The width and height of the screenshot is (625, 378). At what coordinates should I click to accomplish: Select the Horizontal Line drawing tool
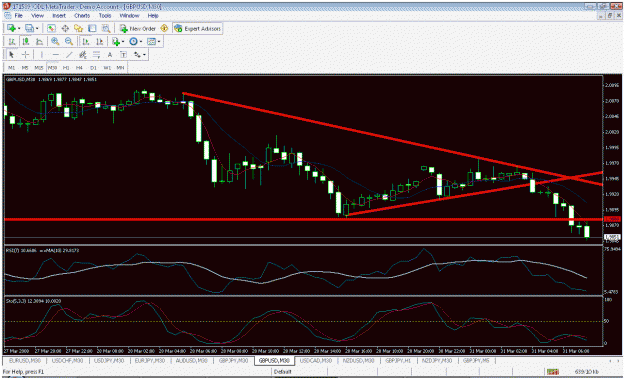tap(56, 55)
